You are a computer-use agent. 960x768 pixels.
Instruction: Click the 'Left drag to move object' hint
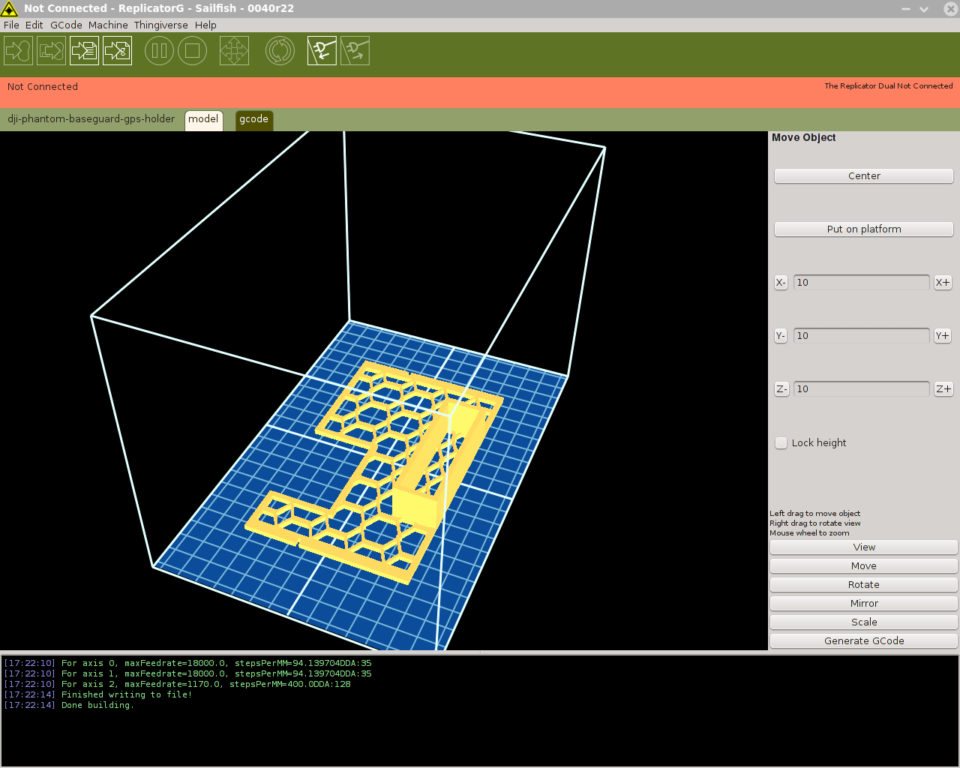point(814,513)
